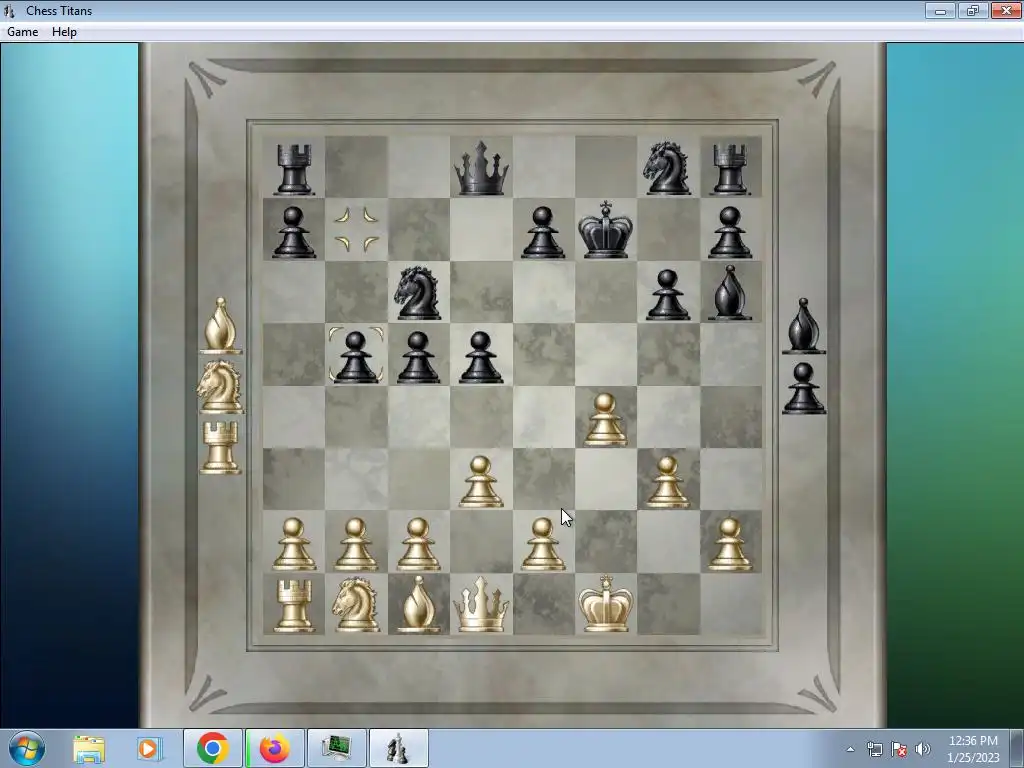Close the Chess Titans window

click(1006, 10)
